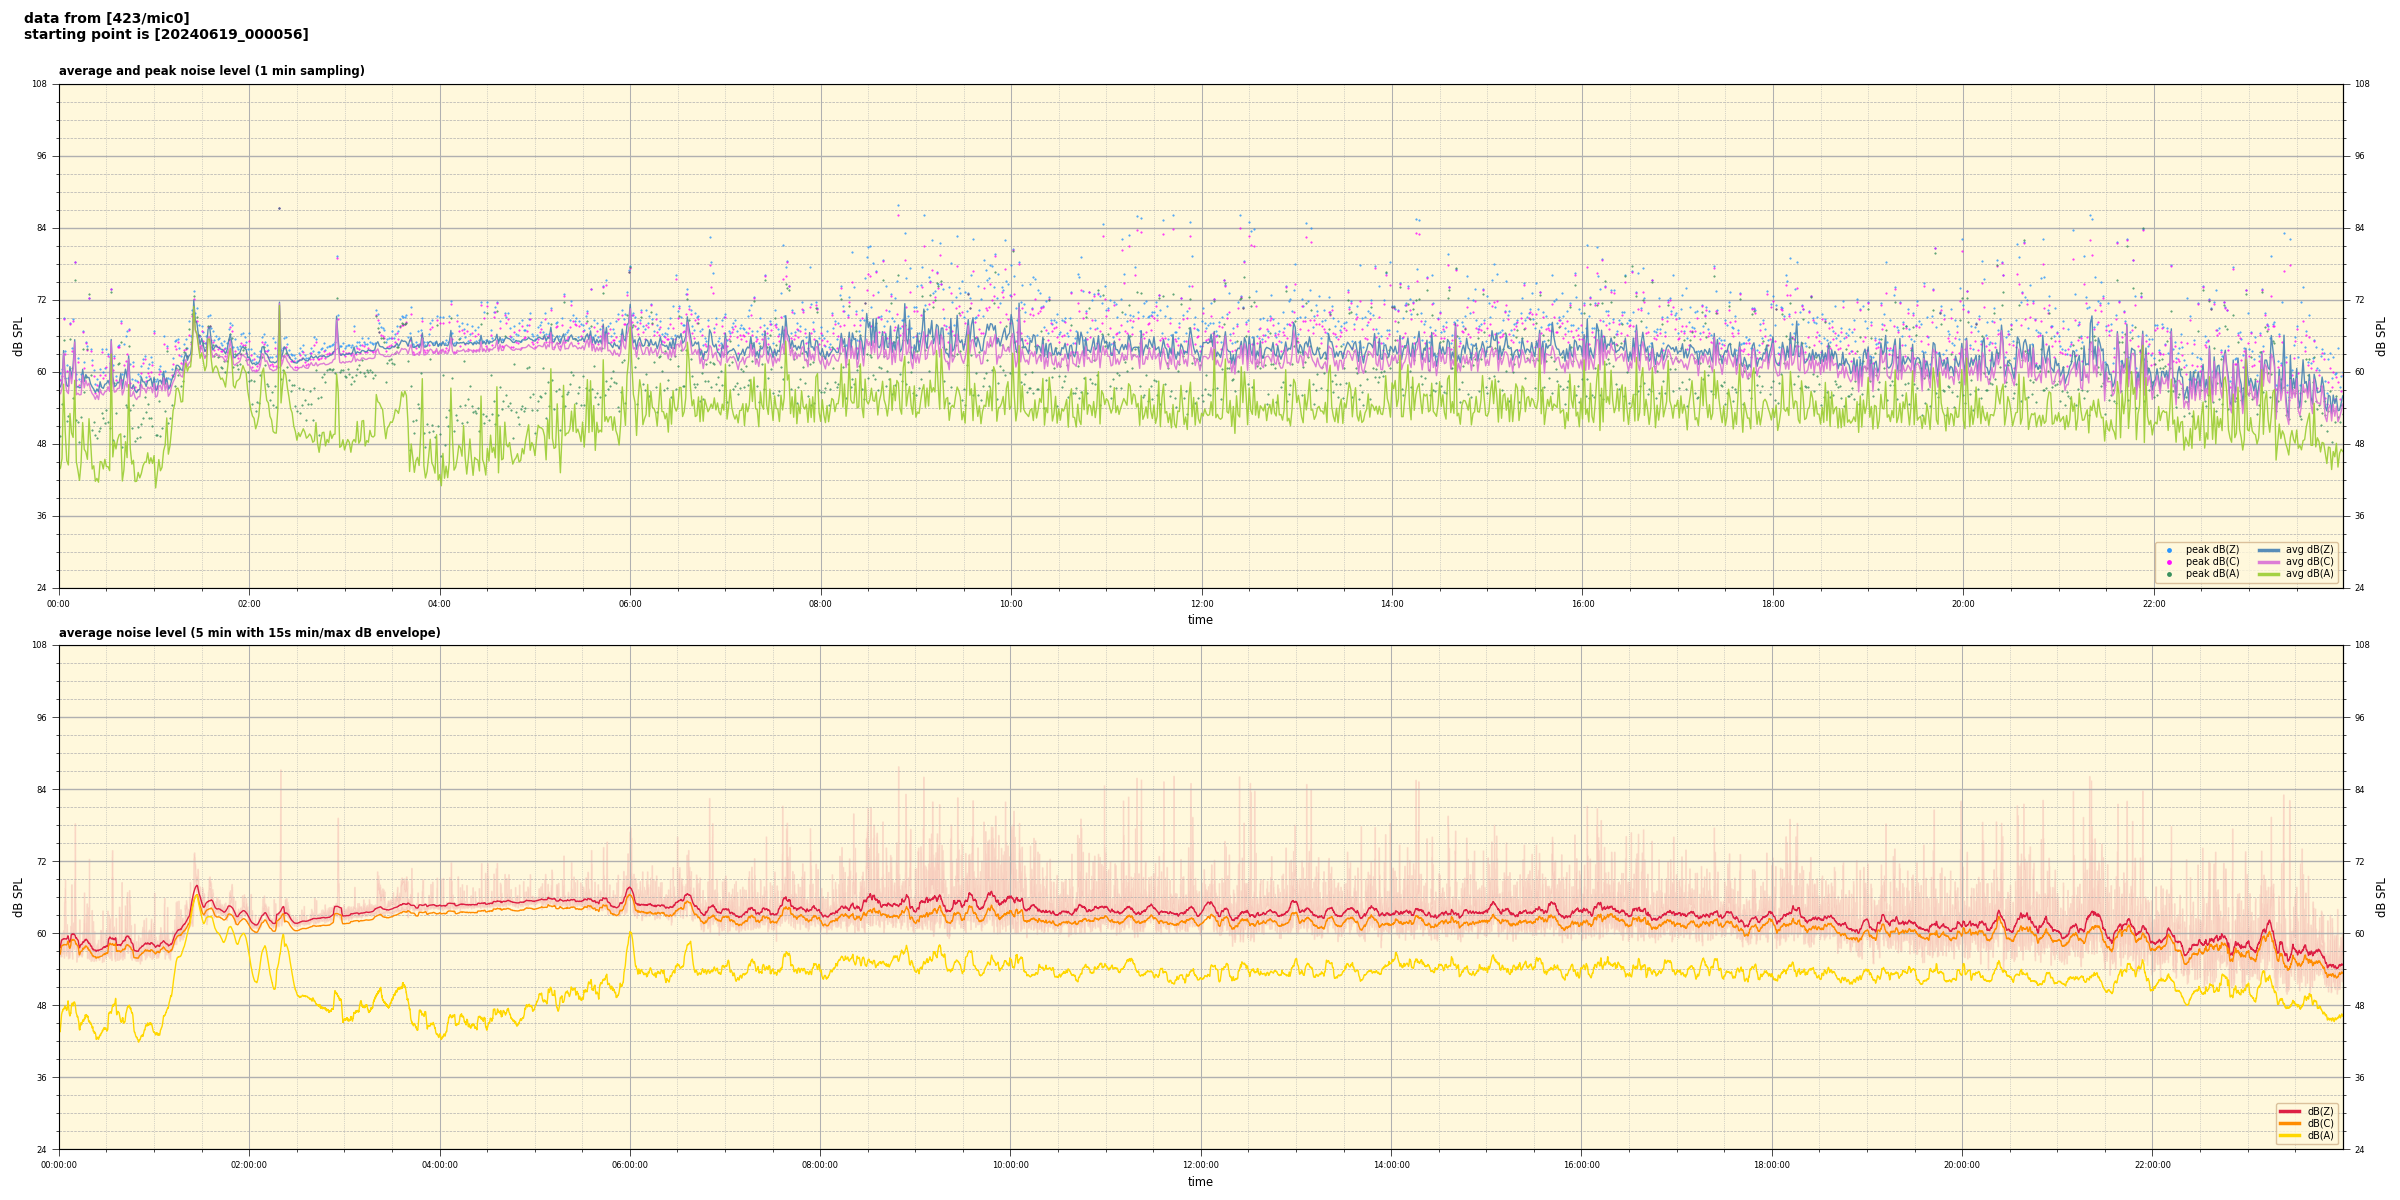Viewport: 2400px width, 1200px height.
Task: Click the top chart's left 'dB SPL' axis label
Action: point(18,336)
